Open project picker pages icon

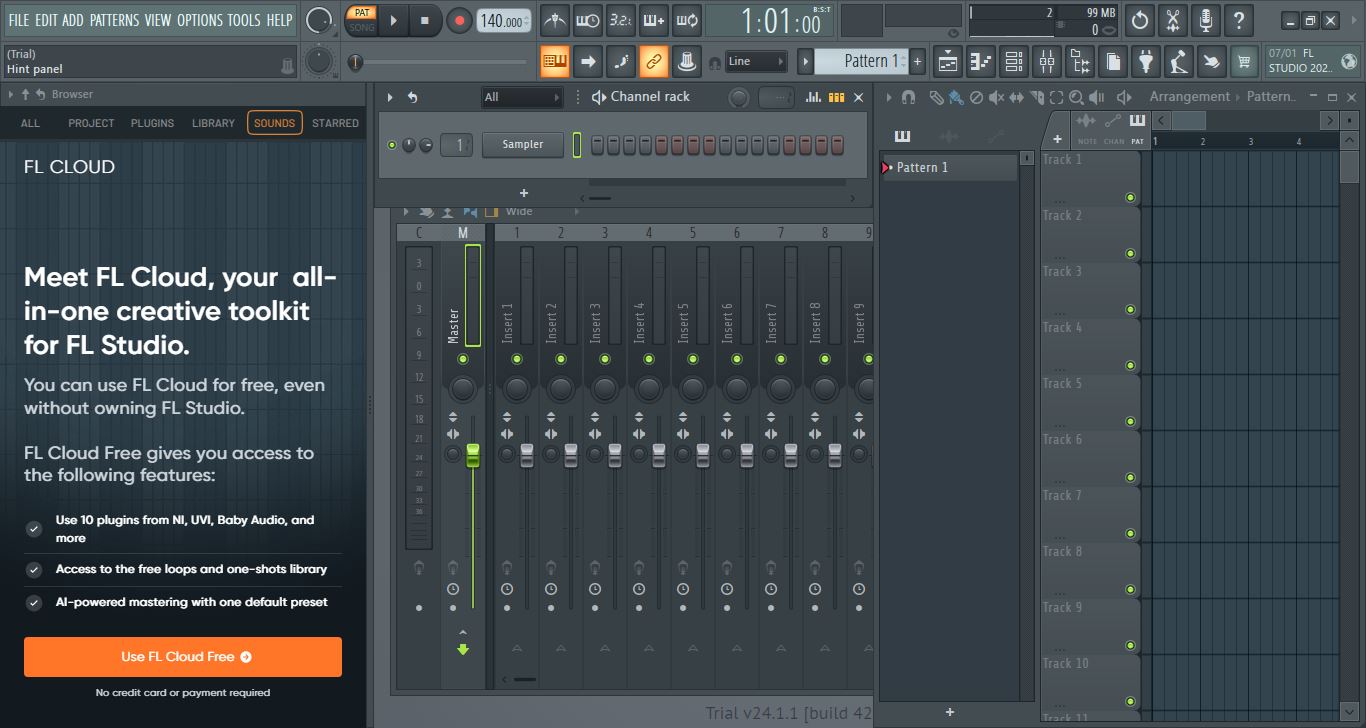point(1112,62)
